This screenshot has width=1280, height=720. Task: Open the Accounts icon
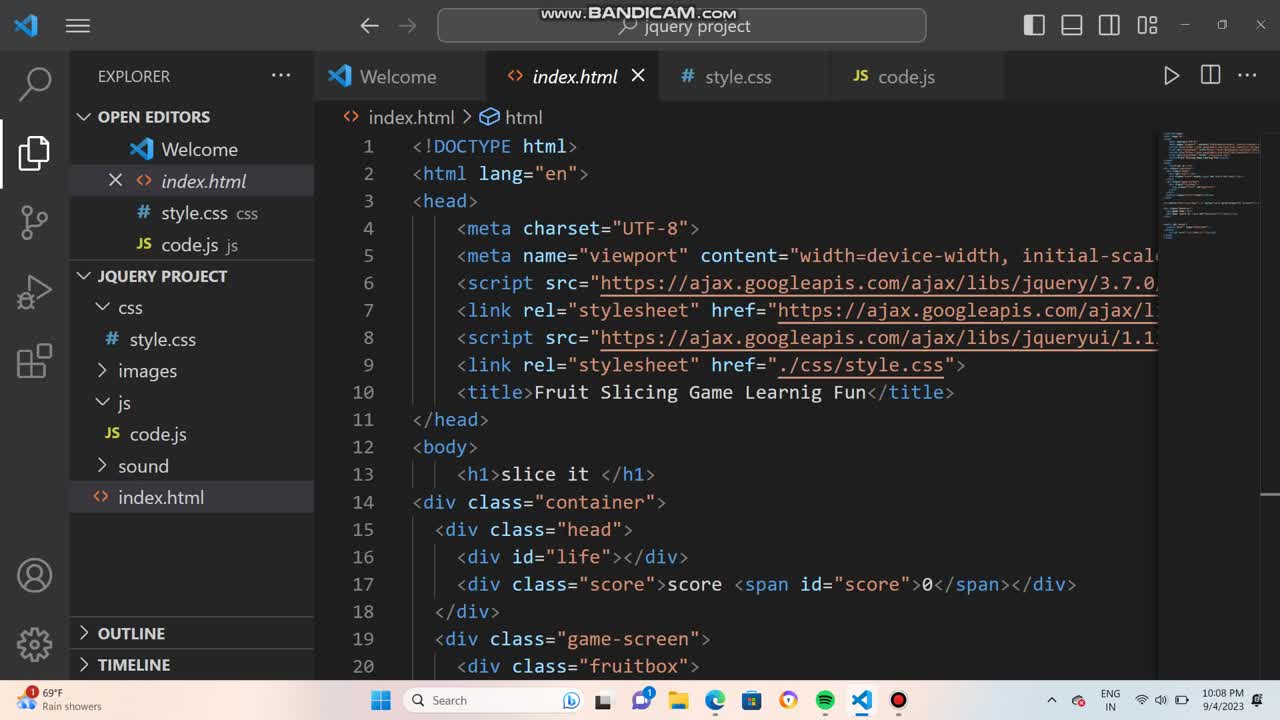click(x=35, y=576)
